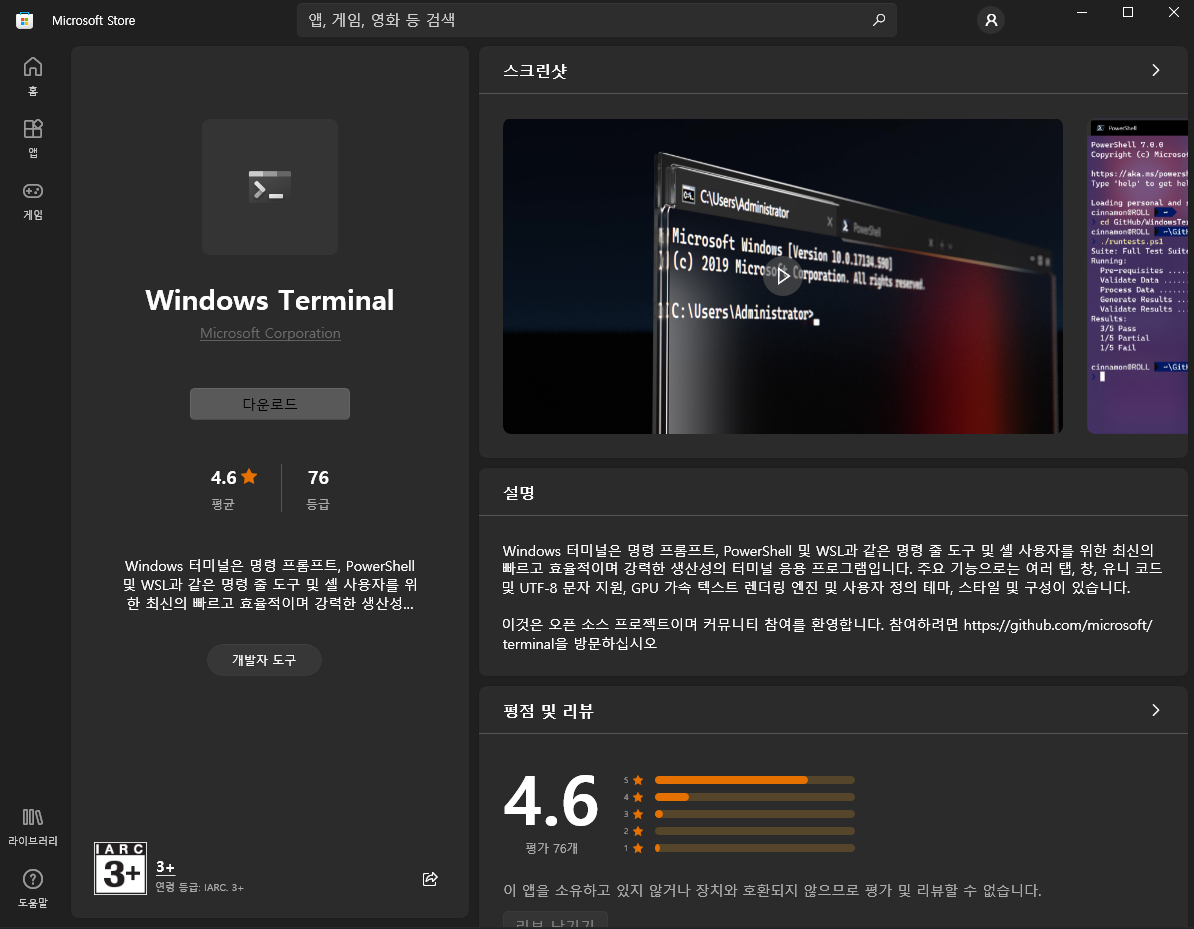Click the 1-star rating bar
This screenshot has height=929, width=1194.
tap(755, 848)
